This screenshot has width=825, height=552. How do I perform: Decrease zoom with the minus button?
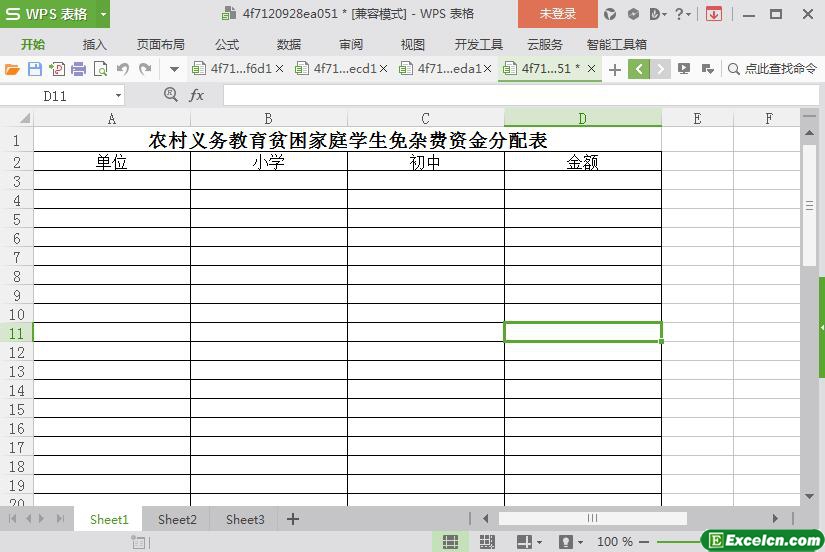click(x=644, y=541)
